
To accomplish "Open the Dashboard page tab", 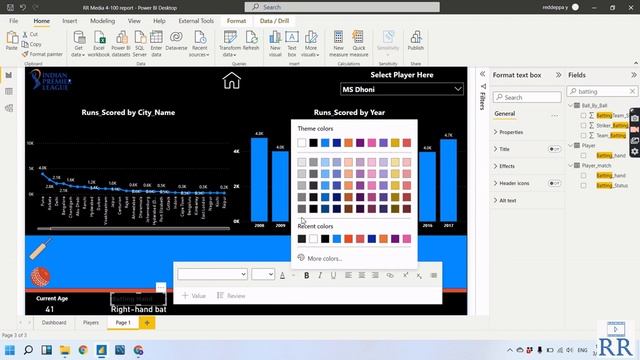I will (x=54, y=323).
